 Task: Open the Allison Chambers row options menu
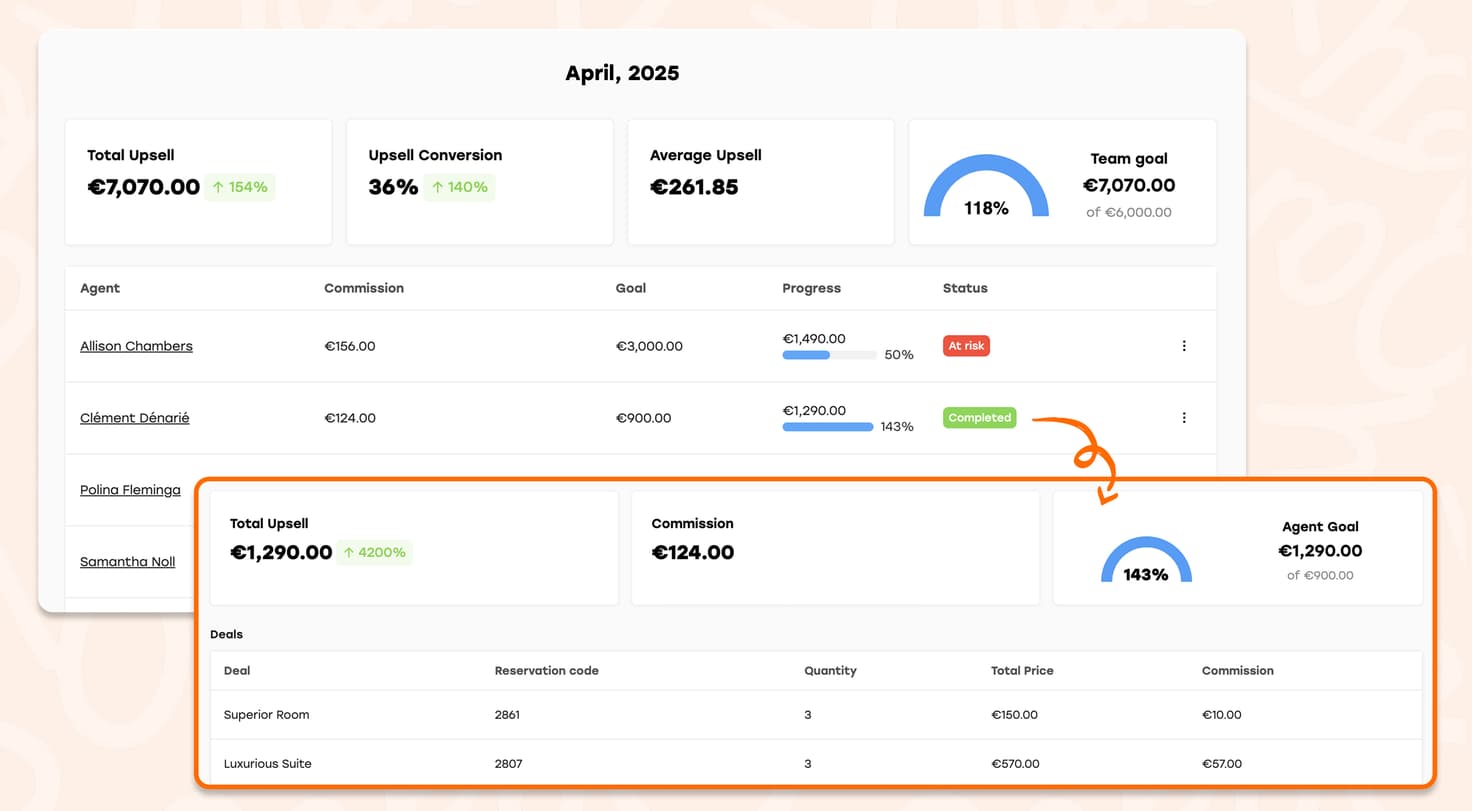click(1184, 346)
